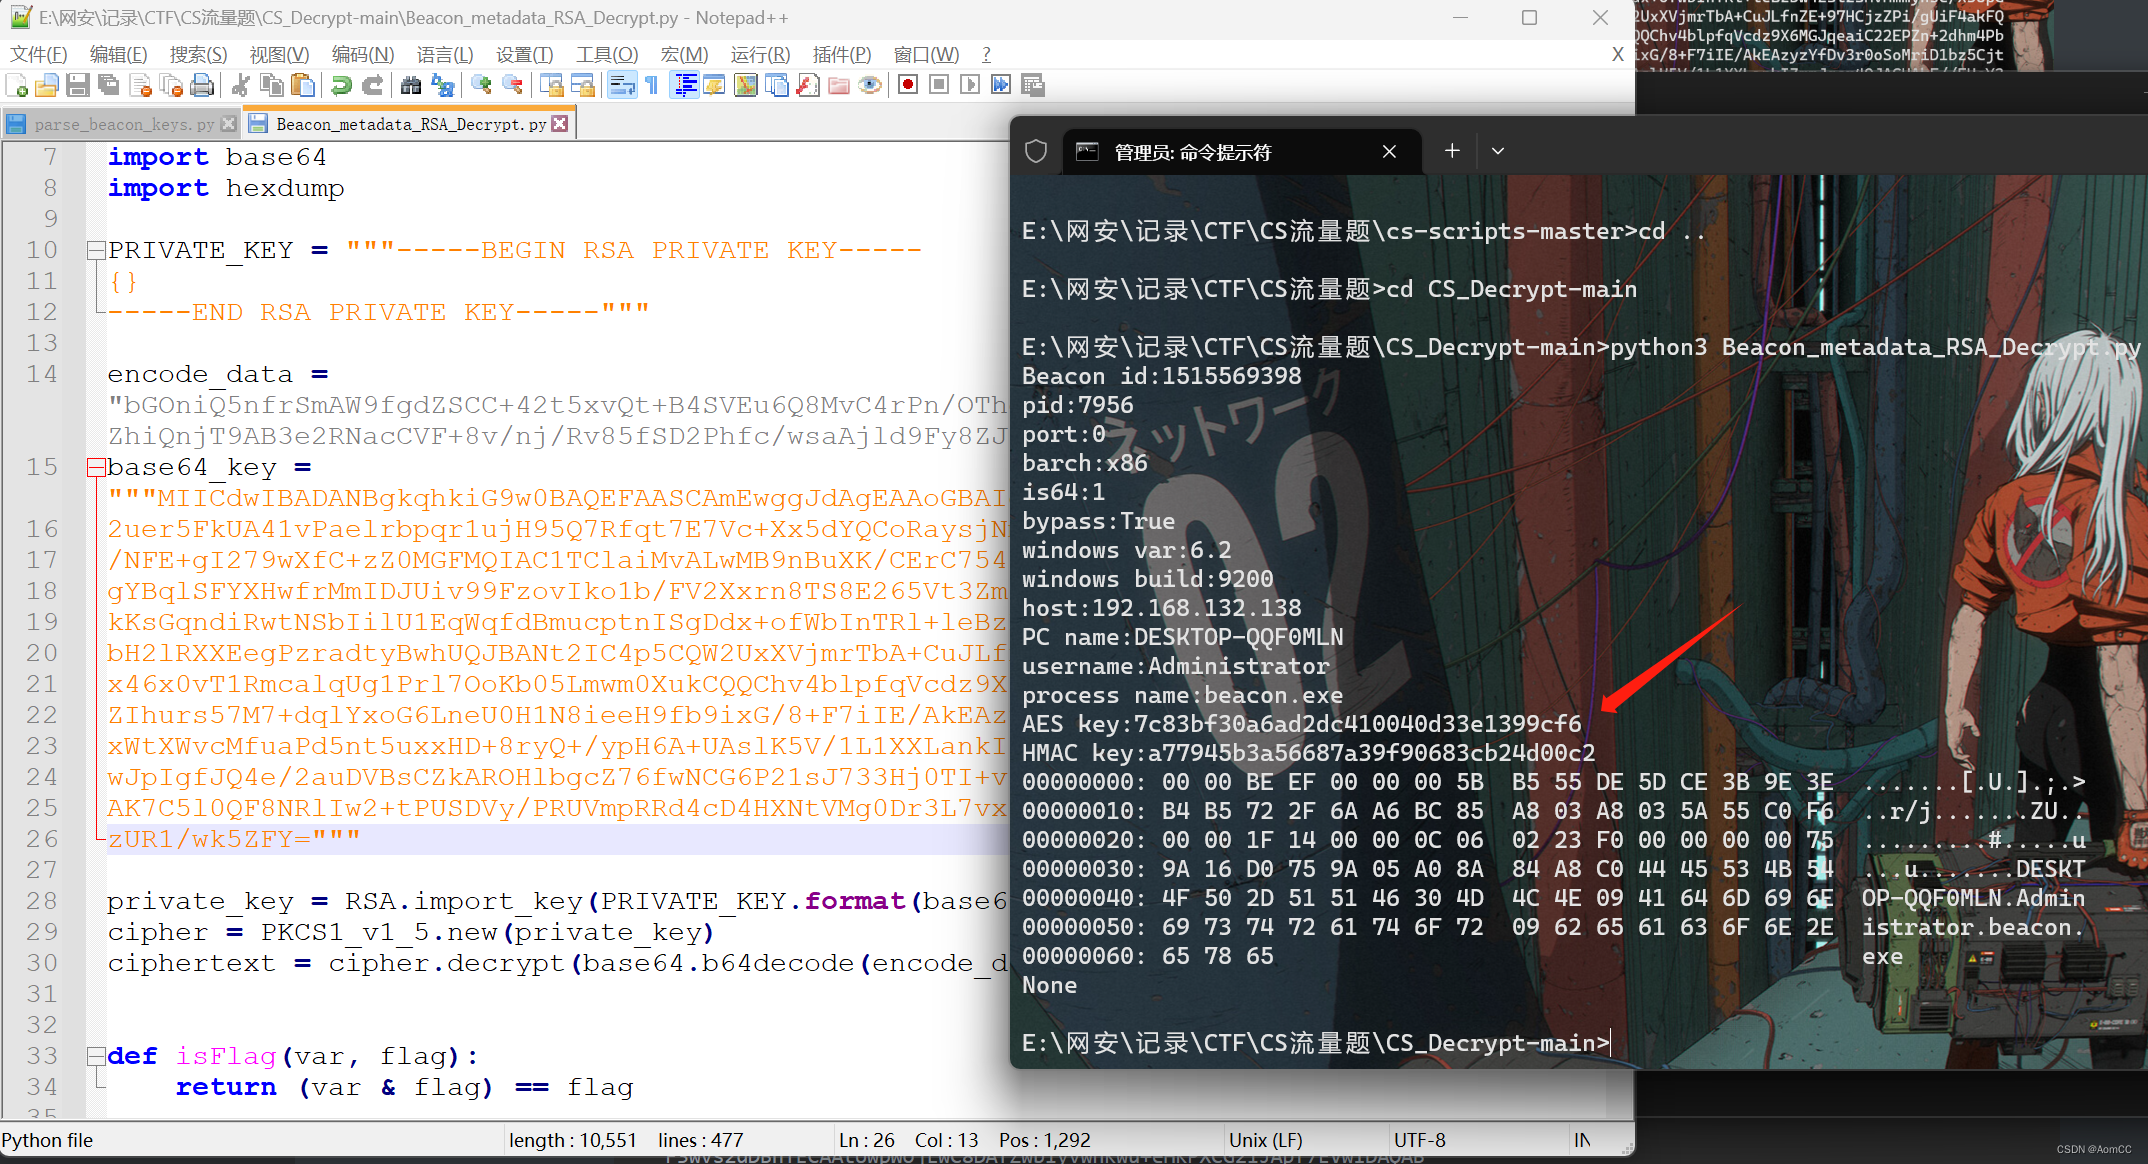
Task: Select the Beacon_metadata_RSA_Decrypt.py tab
Action: click(409, 124)
